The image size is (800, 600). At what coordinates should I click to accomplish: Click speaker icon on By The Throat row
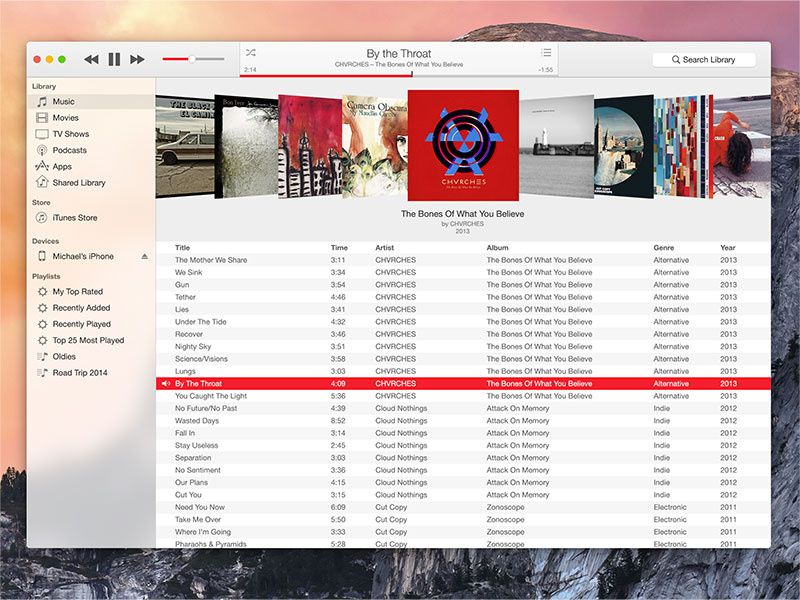166,384
